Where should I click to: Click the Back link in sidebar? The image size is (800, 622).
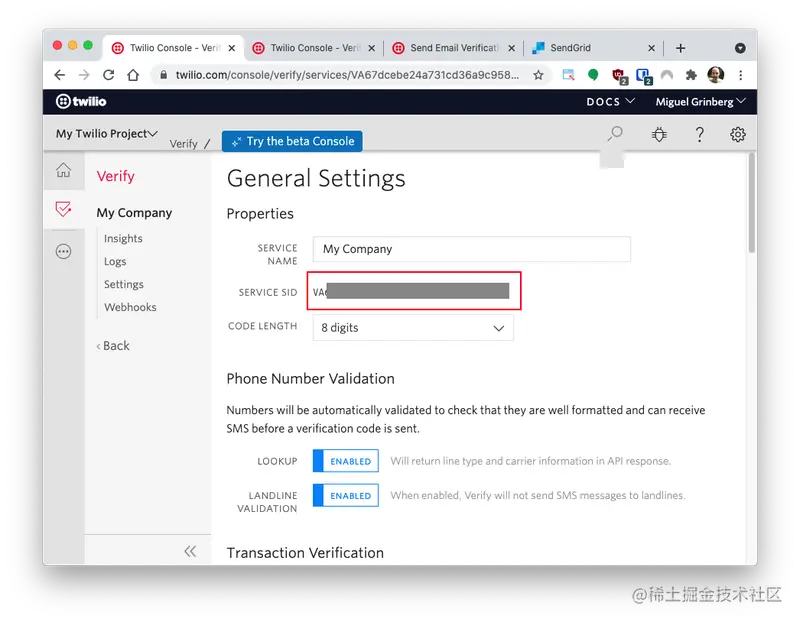(113, 345)
